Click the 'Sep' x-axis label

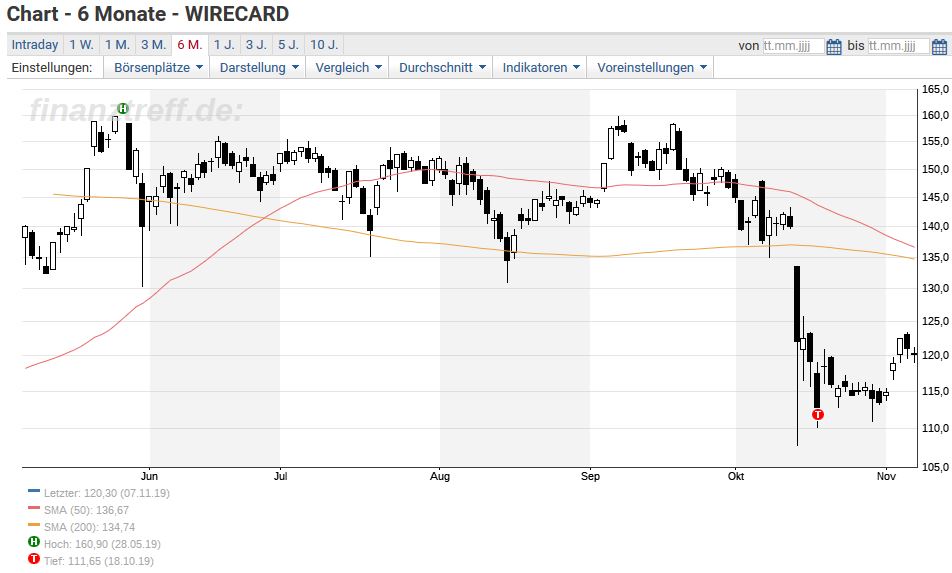(590, 476)
